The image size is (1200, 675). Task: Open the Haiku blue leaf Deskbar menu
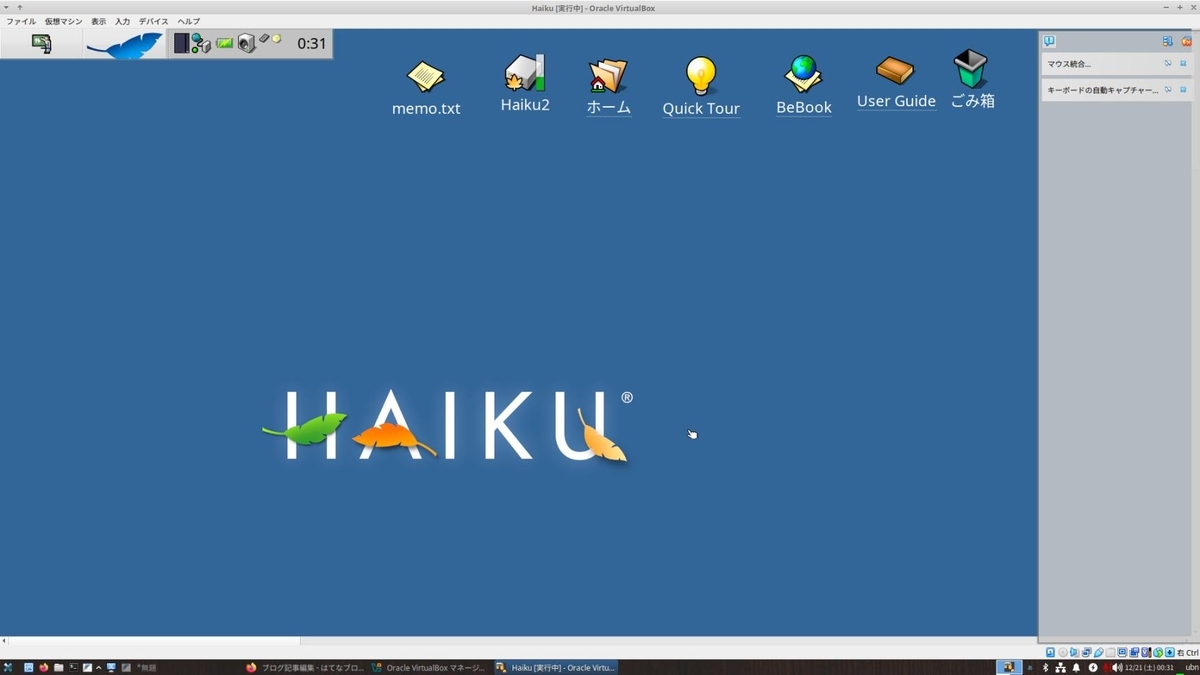pos(124,44)
